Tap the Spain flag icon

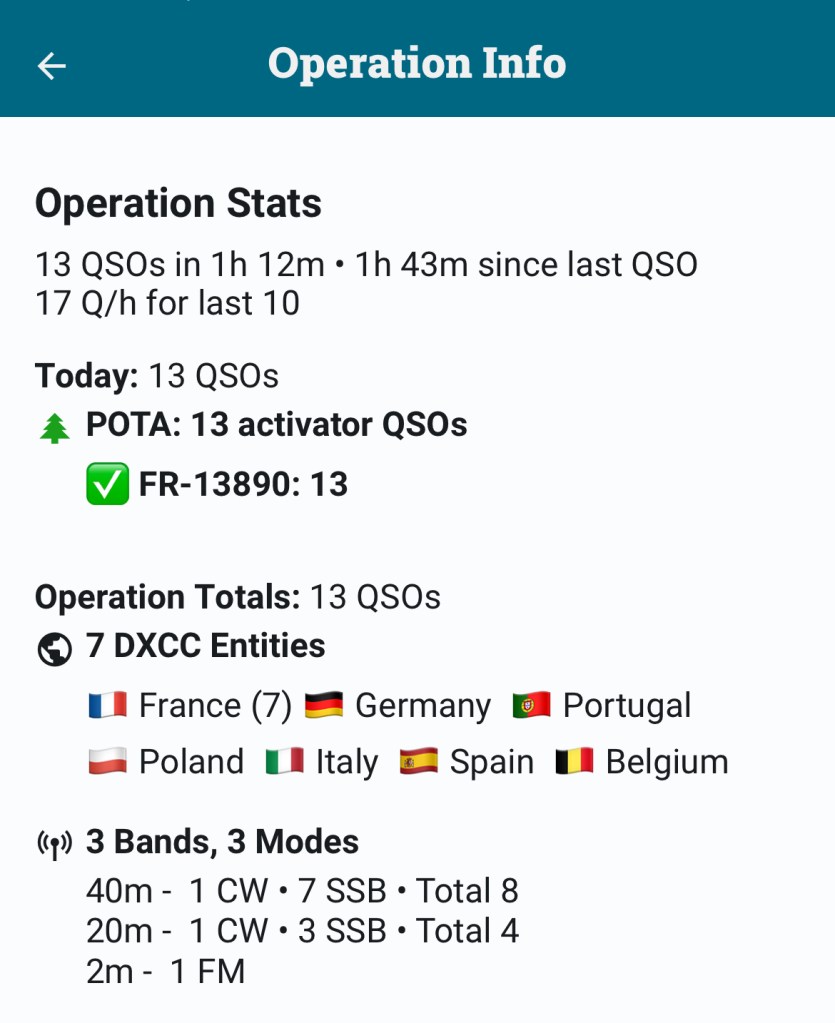[418, 762]
